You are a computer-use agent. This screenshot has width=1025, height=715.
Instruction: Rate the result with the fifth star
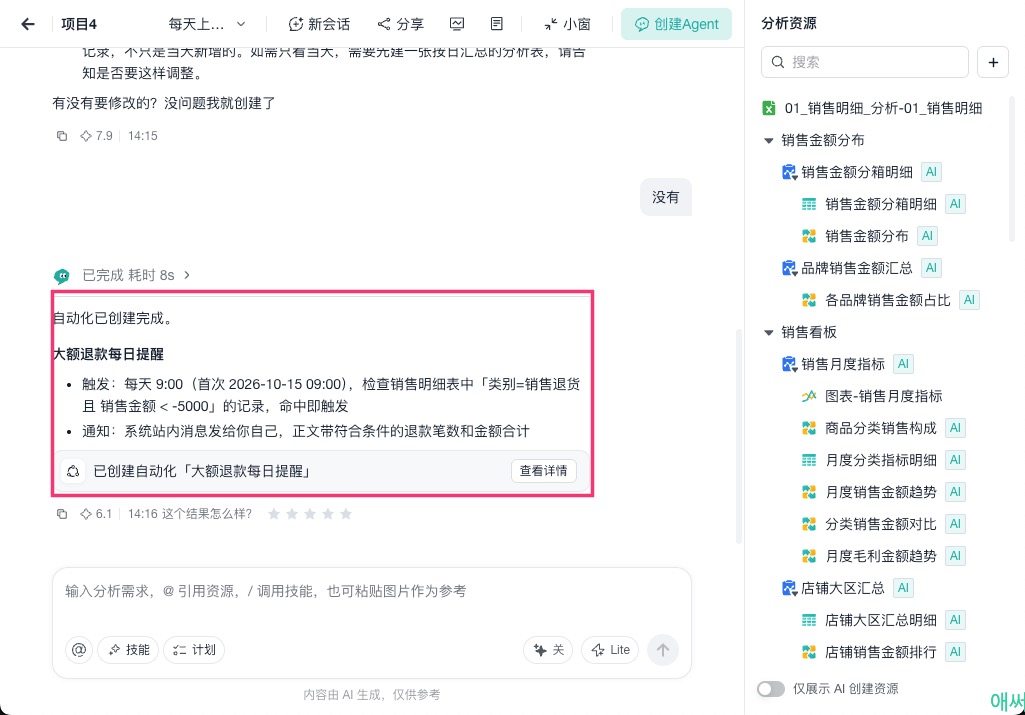click(x=346, y=514)
